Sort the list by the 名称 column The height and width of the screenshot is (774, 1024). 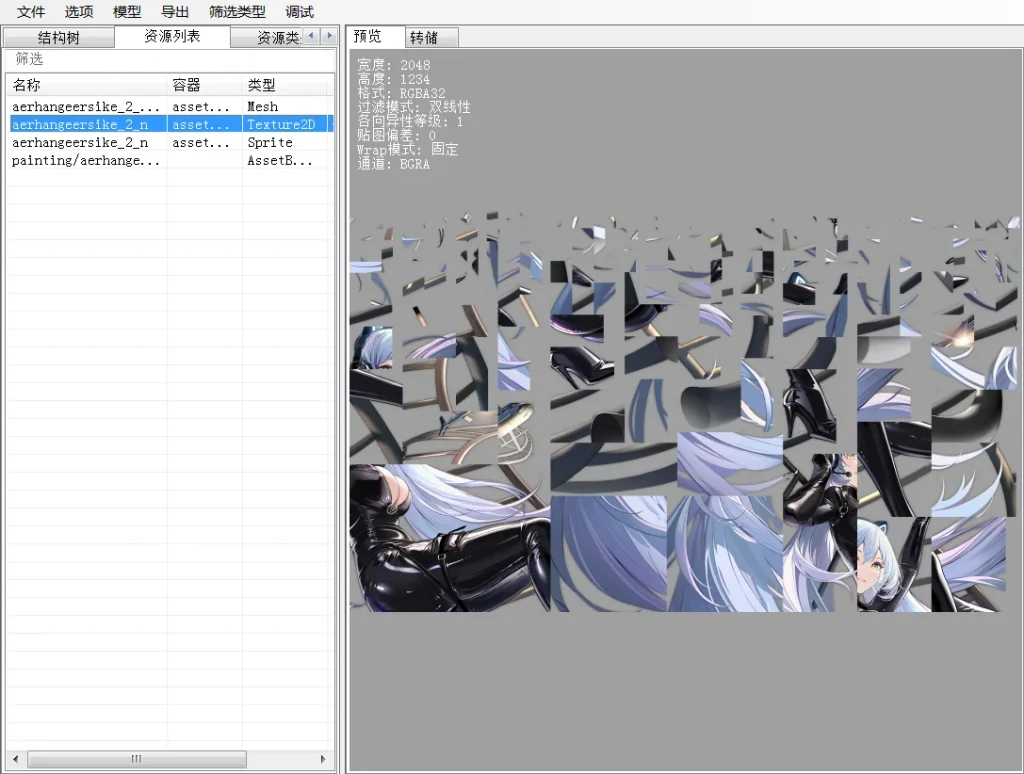(x=87, y=85)
